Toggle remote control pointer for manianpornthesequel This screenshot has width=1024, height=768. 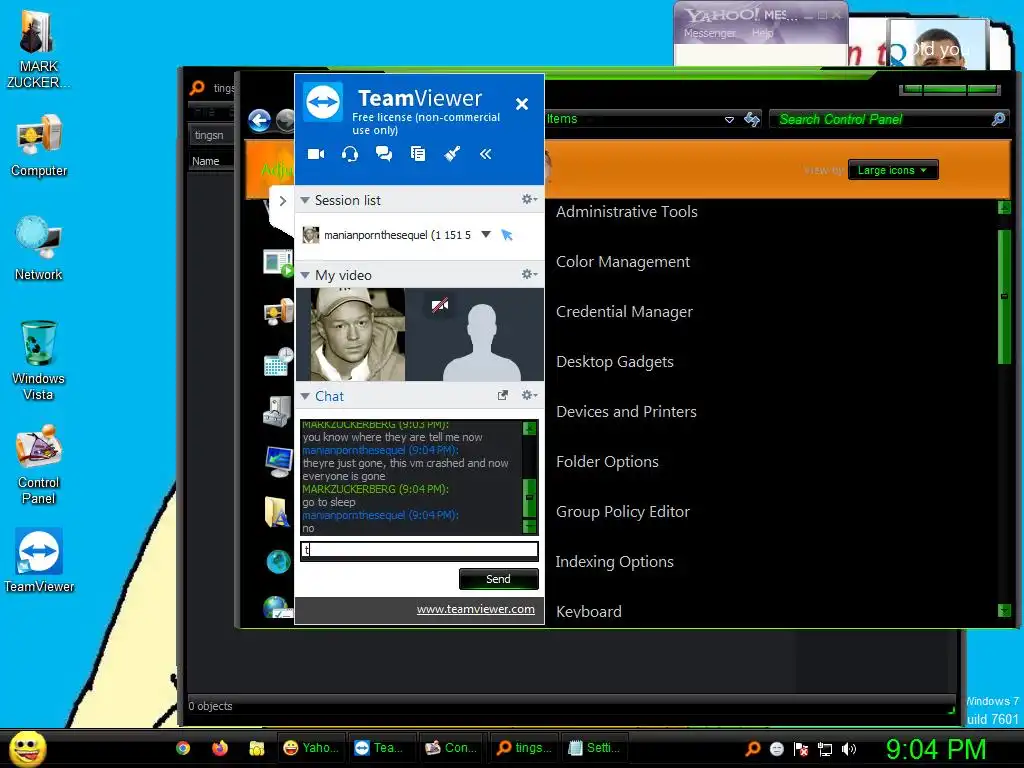point(507,234)
